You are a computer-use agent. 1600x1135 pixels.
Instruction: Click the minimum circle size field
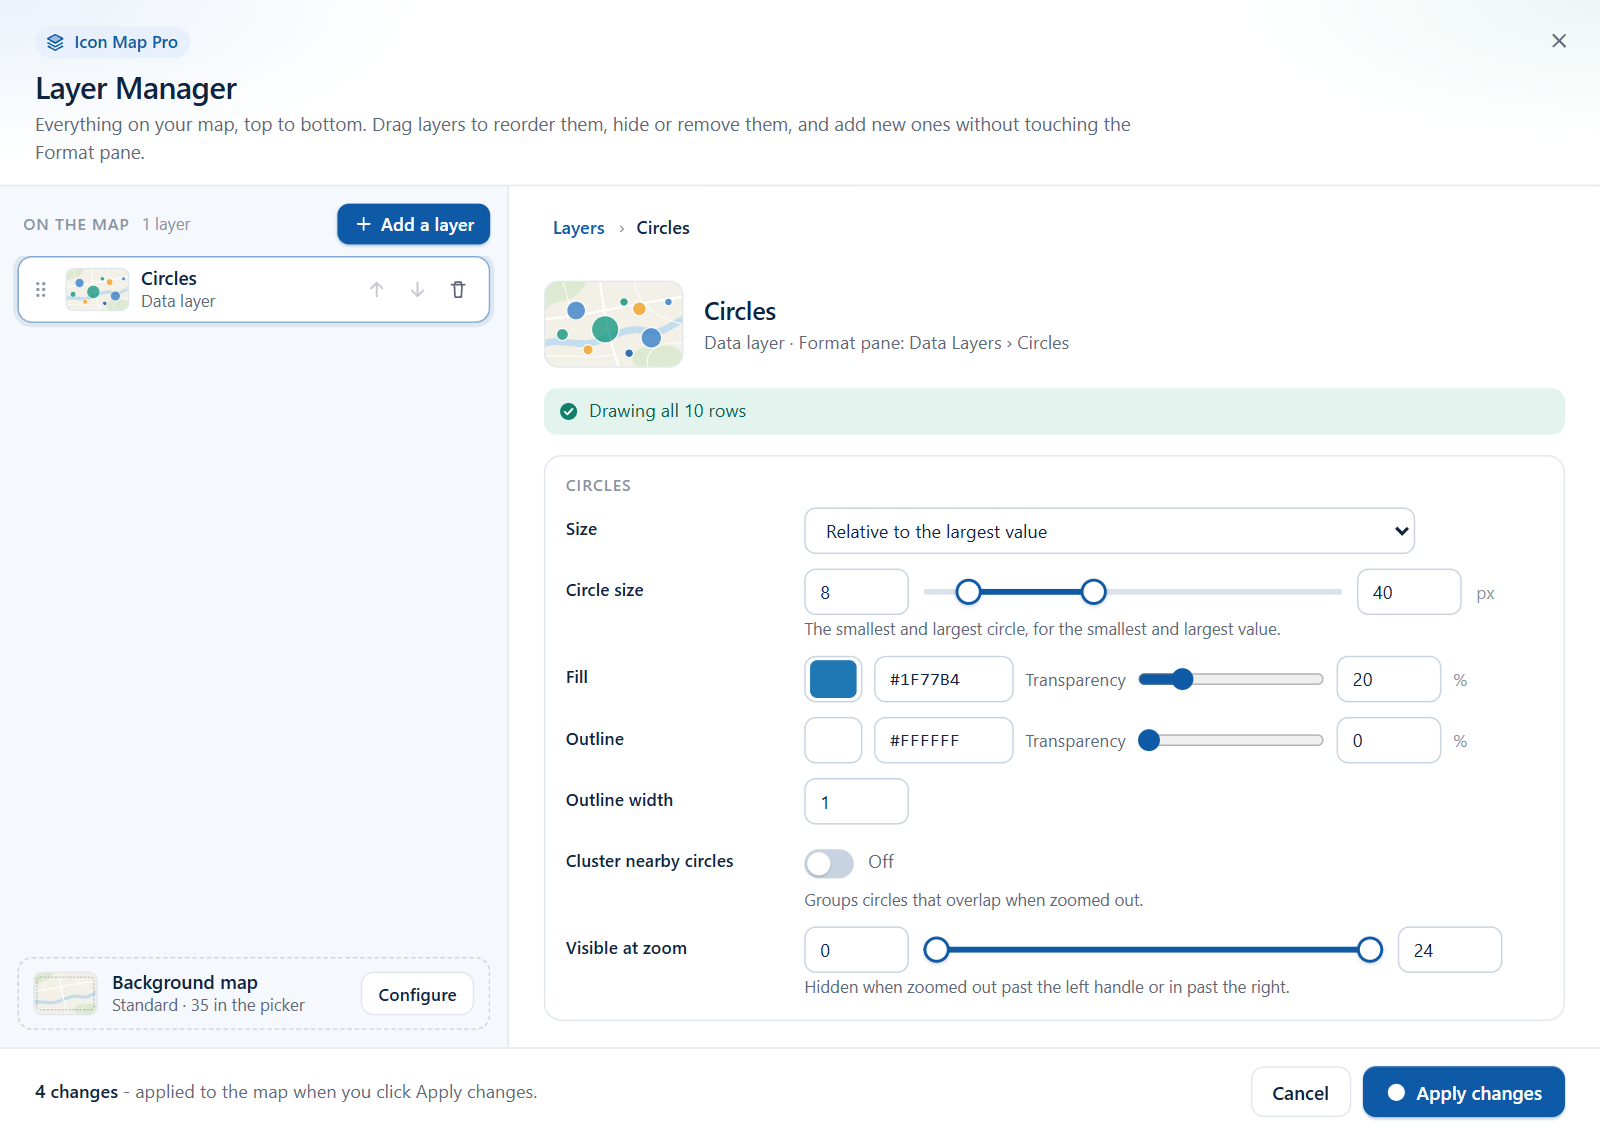pyautogui.click(x=856, y=592)
